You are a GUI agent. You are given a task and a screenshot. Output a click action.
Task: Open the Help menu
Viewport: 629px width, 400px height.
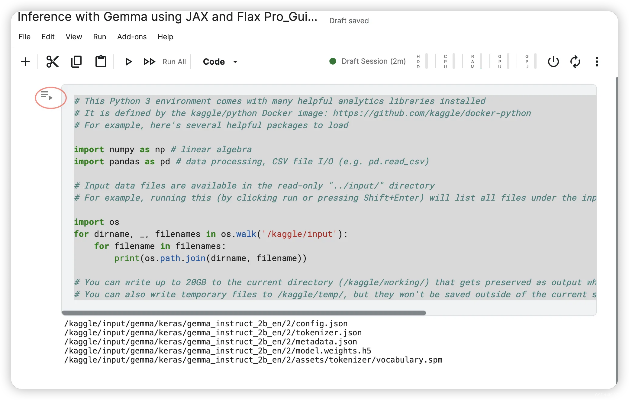click(x=165, y=36)
